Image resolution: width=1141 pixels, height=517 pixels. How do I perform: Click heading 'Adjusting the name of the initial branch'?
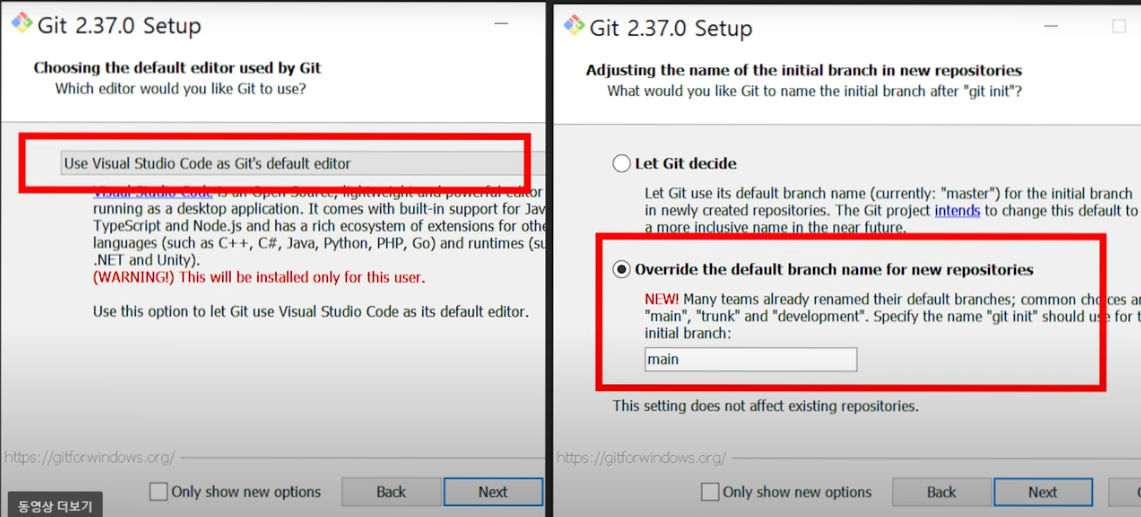(x=804, y=71)
